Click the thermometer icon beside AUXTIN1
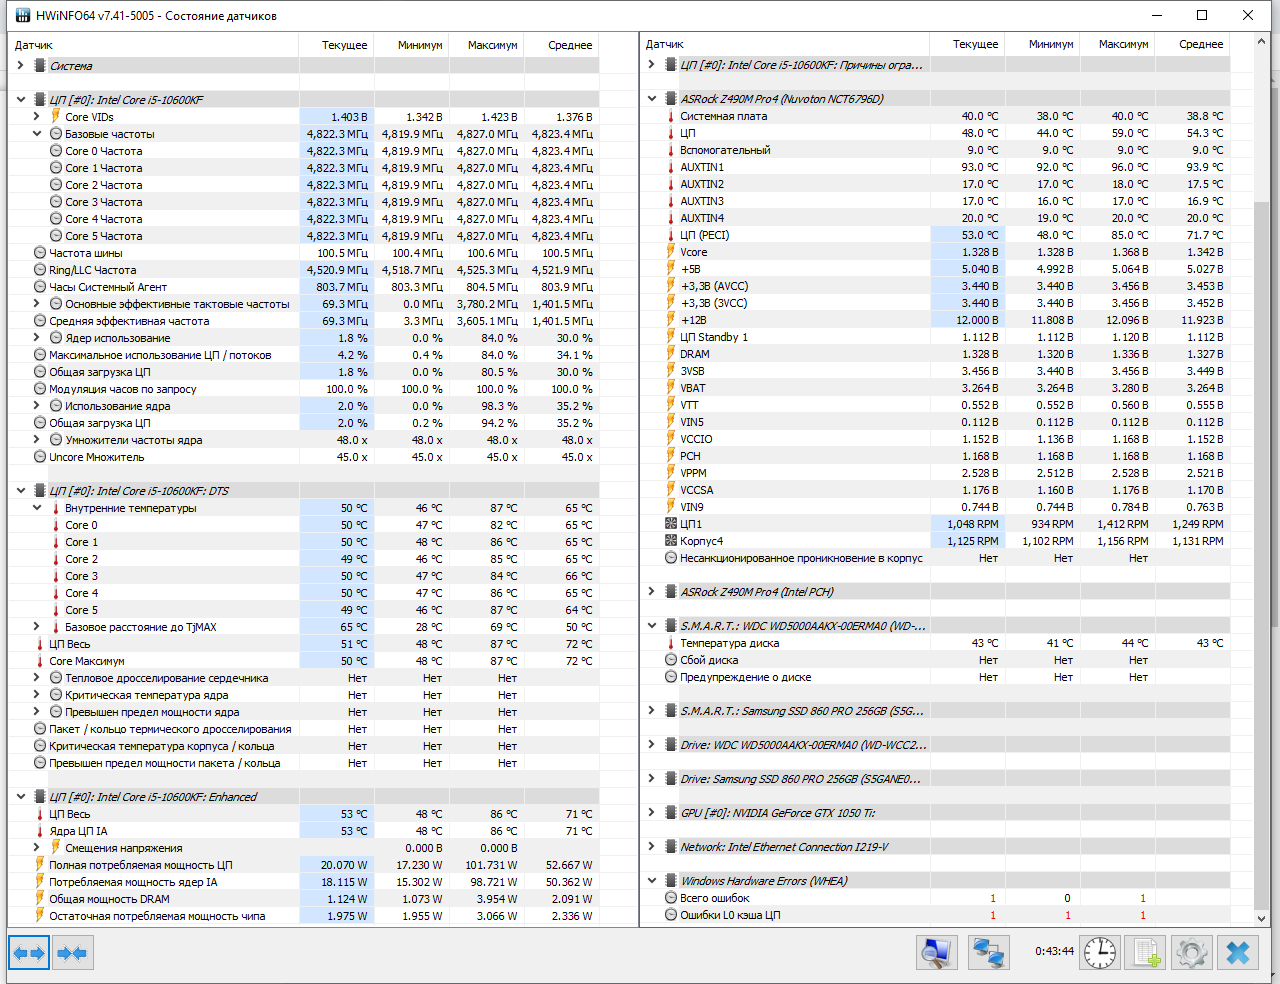This screenshot has width=1280, height=984. coord(671,167)
